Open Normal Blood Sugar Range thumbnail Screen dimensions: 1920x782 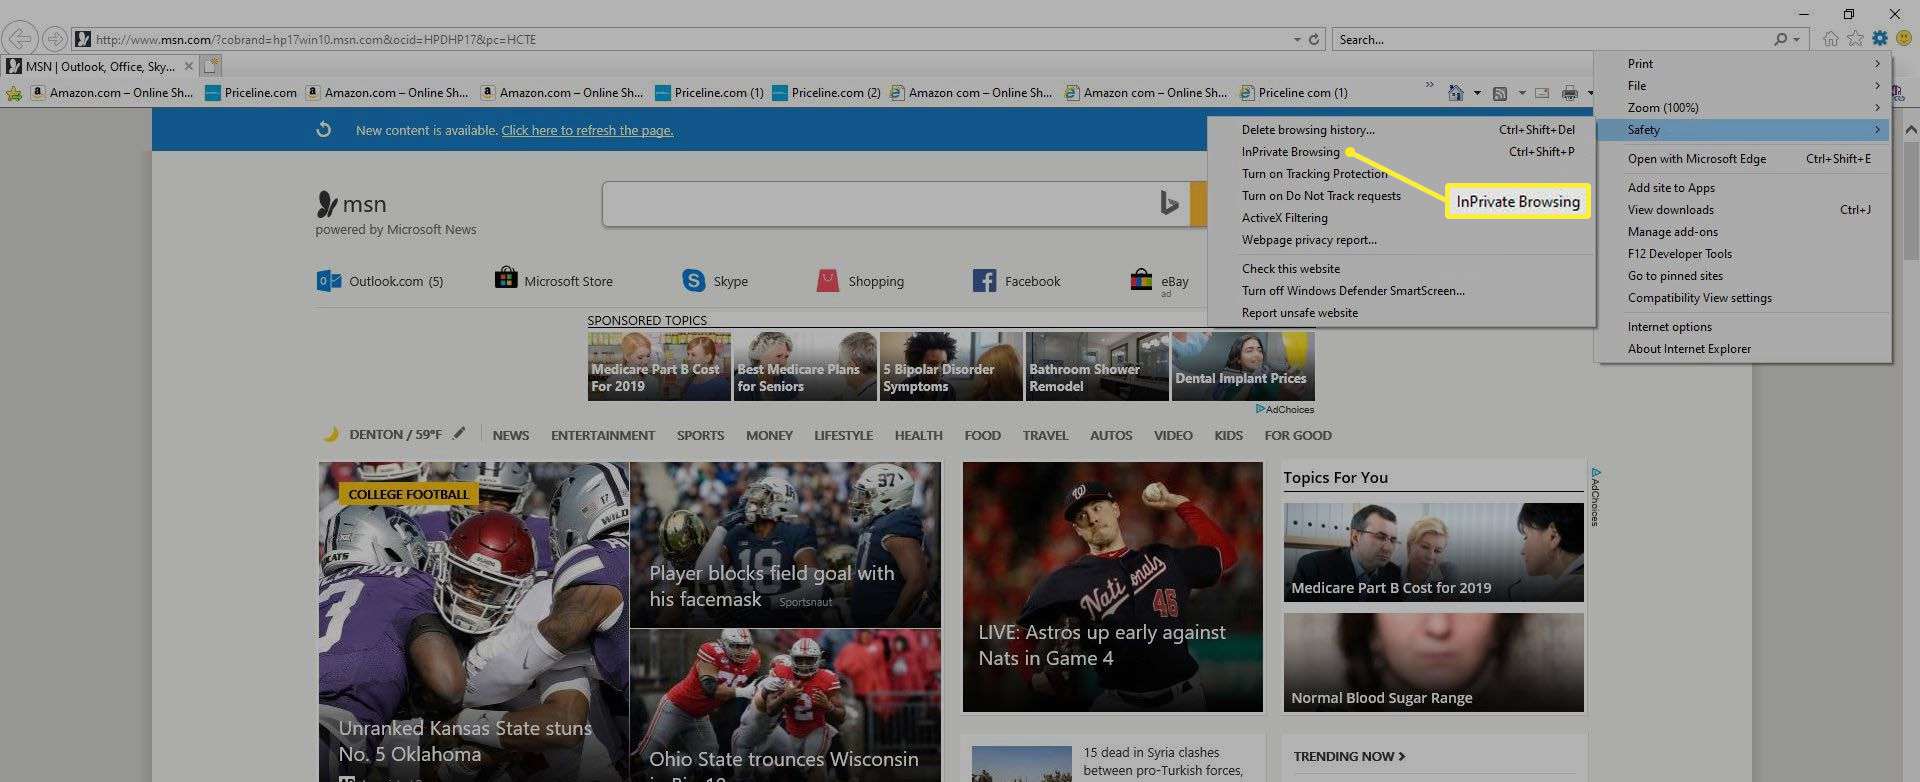(1434, 662)
